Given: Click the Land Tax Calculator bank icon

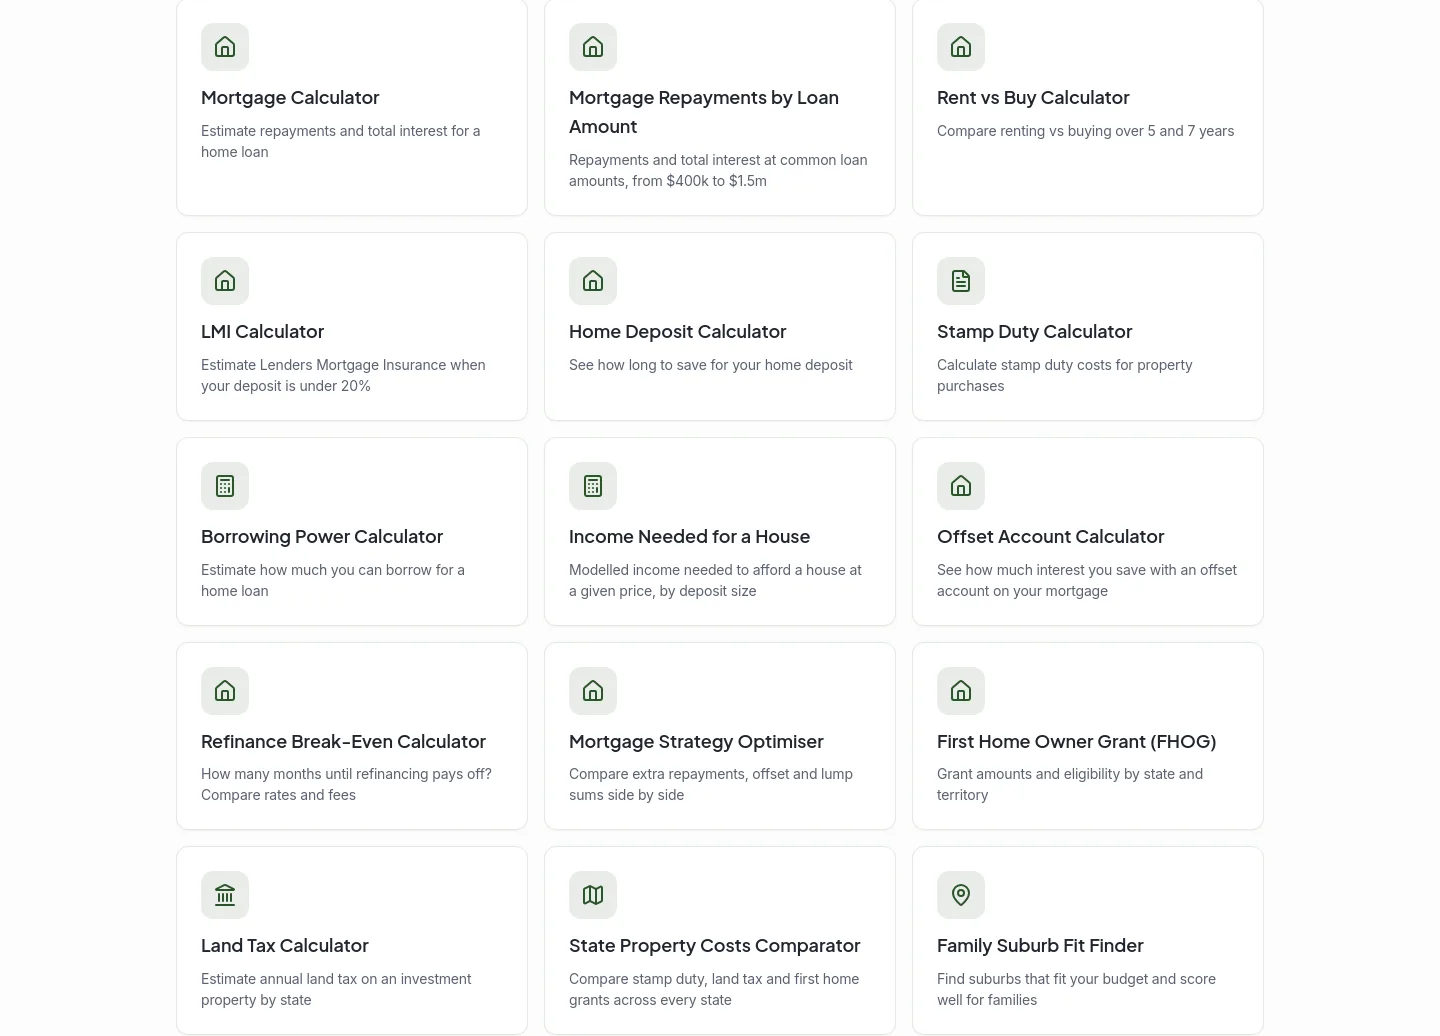Looking at the screenshot, I should (x=225, y=895).
